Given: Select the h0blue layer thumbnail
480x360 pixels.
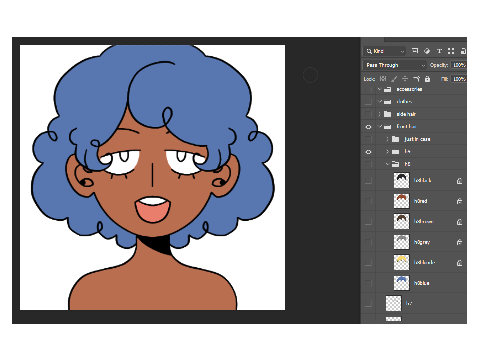Looking at the screenshot, I should click(x=401, y=283).
